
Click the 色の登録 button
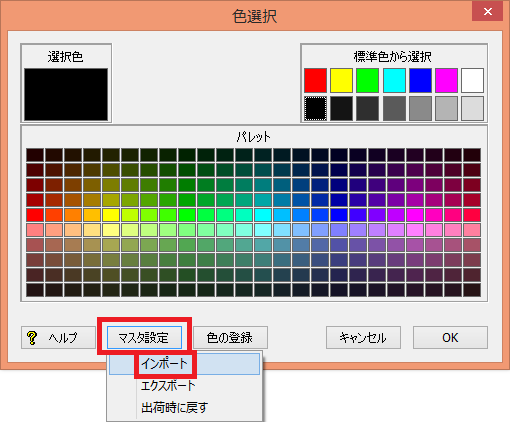[230, 338]
